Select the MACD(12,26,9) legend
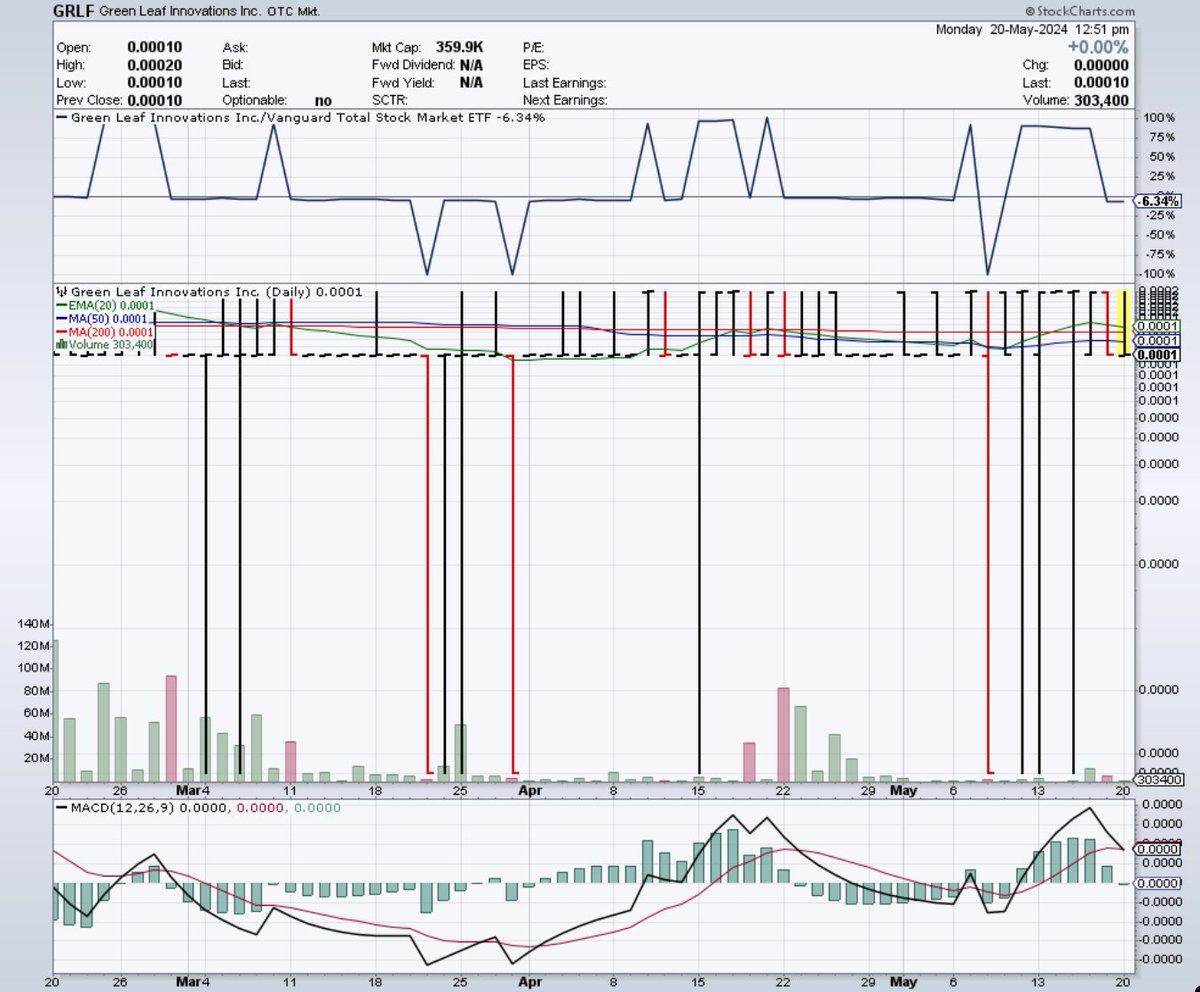 (x=198, y=808)
